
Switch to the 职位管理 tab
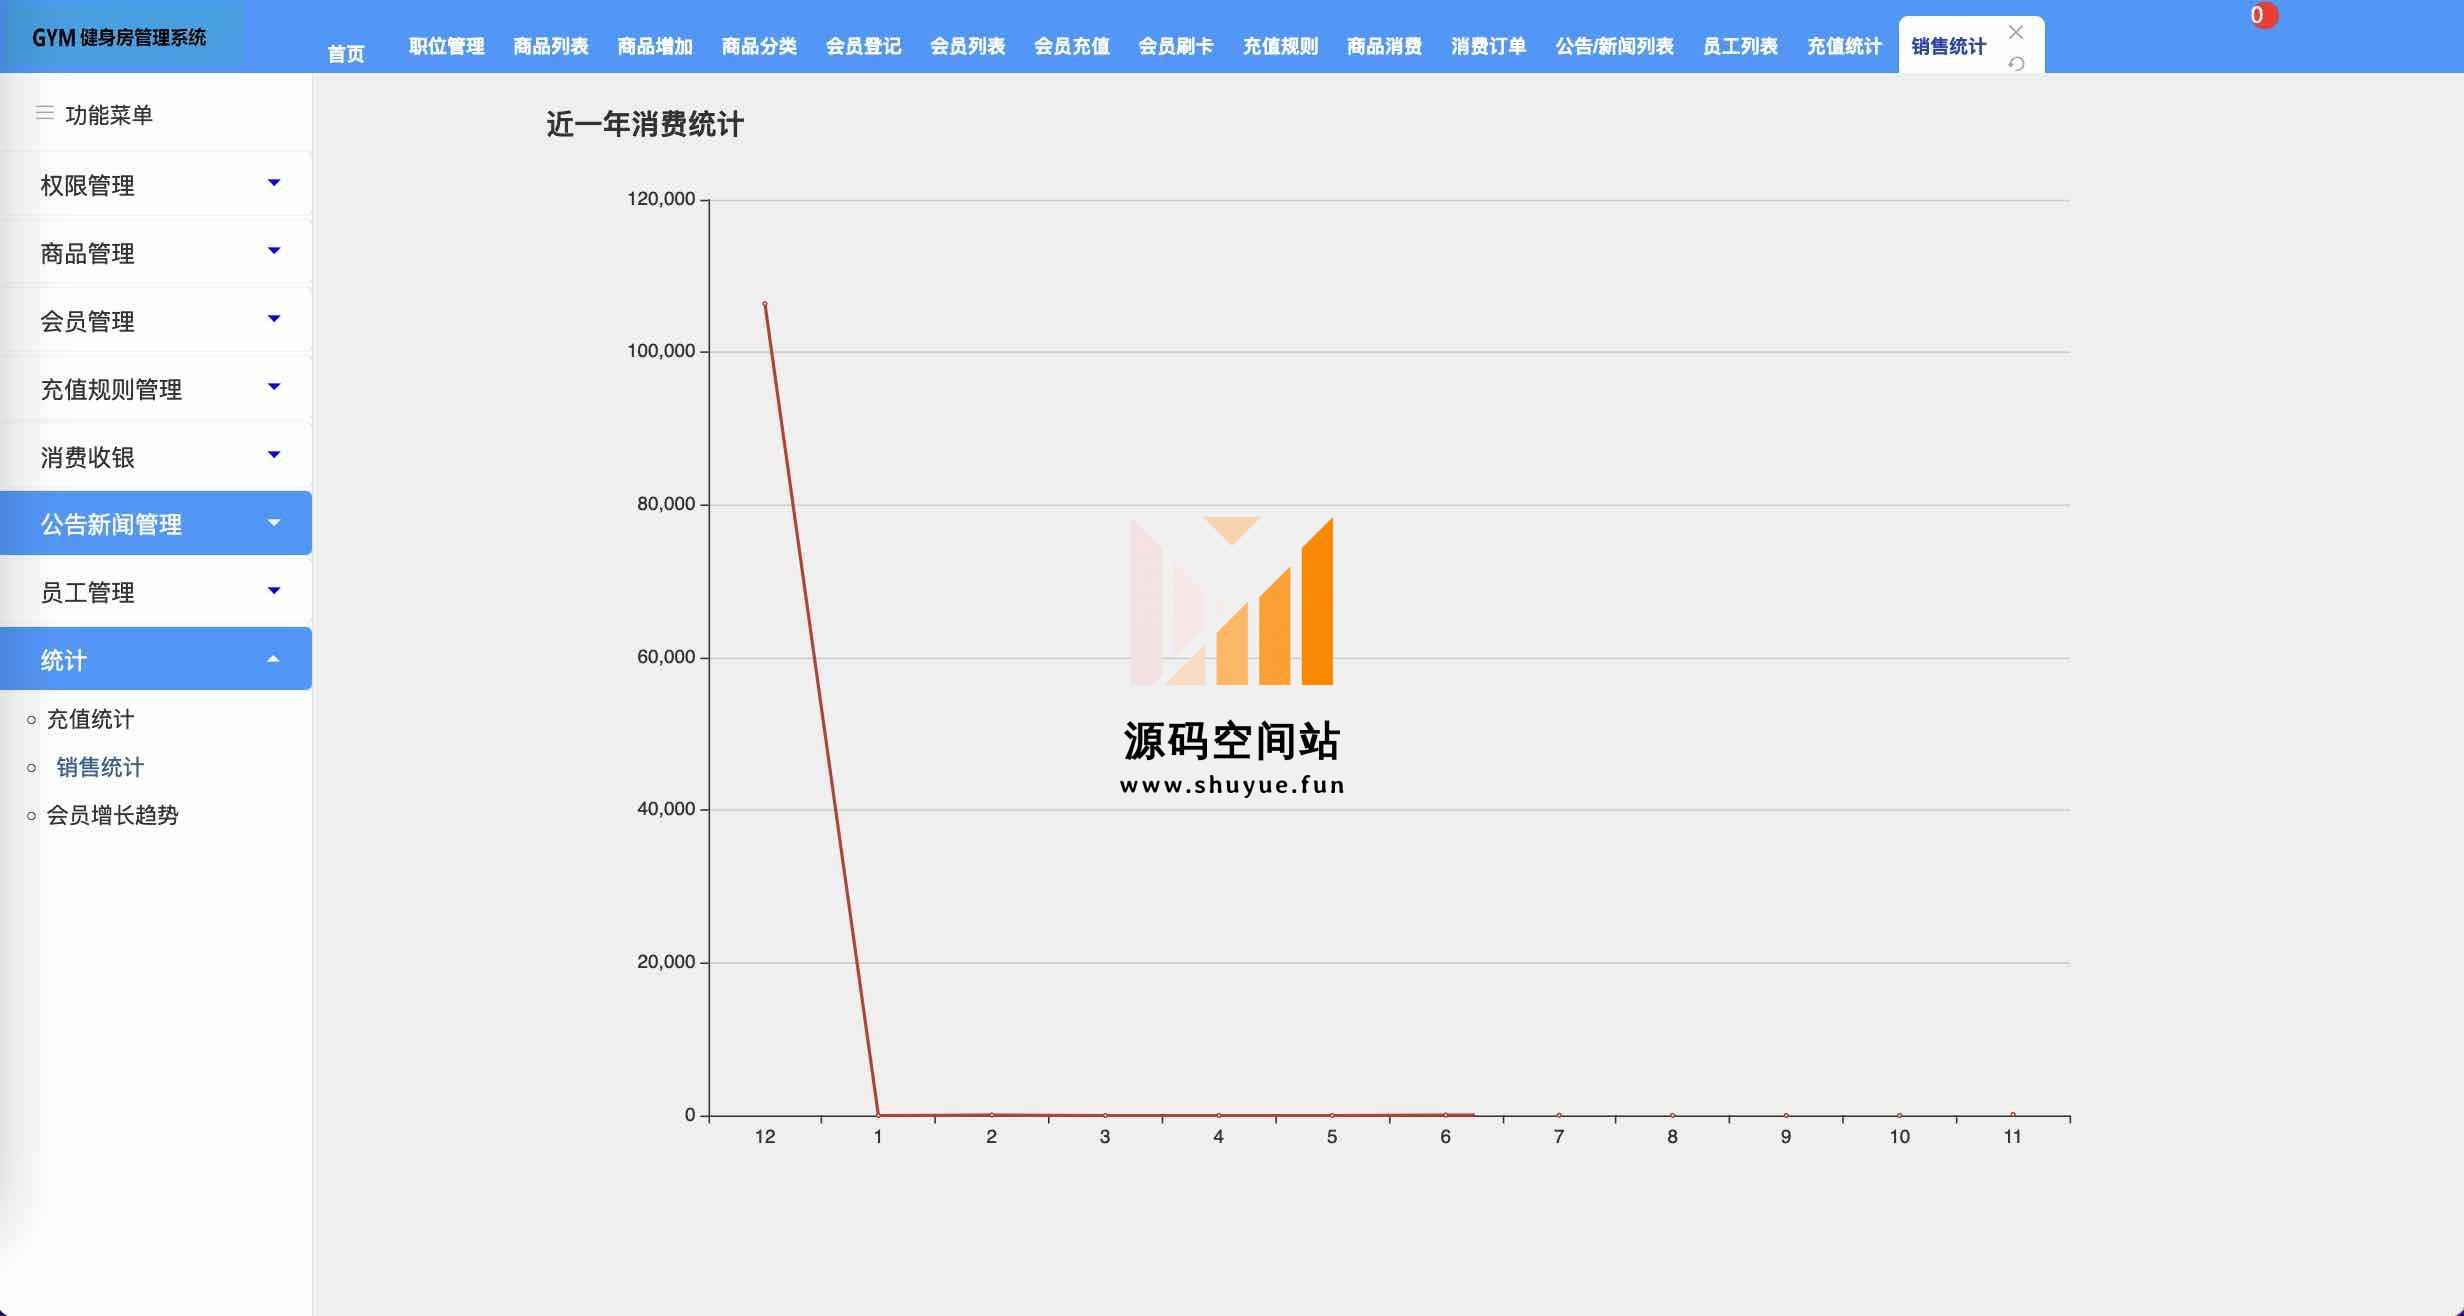[x=447, y=46]
